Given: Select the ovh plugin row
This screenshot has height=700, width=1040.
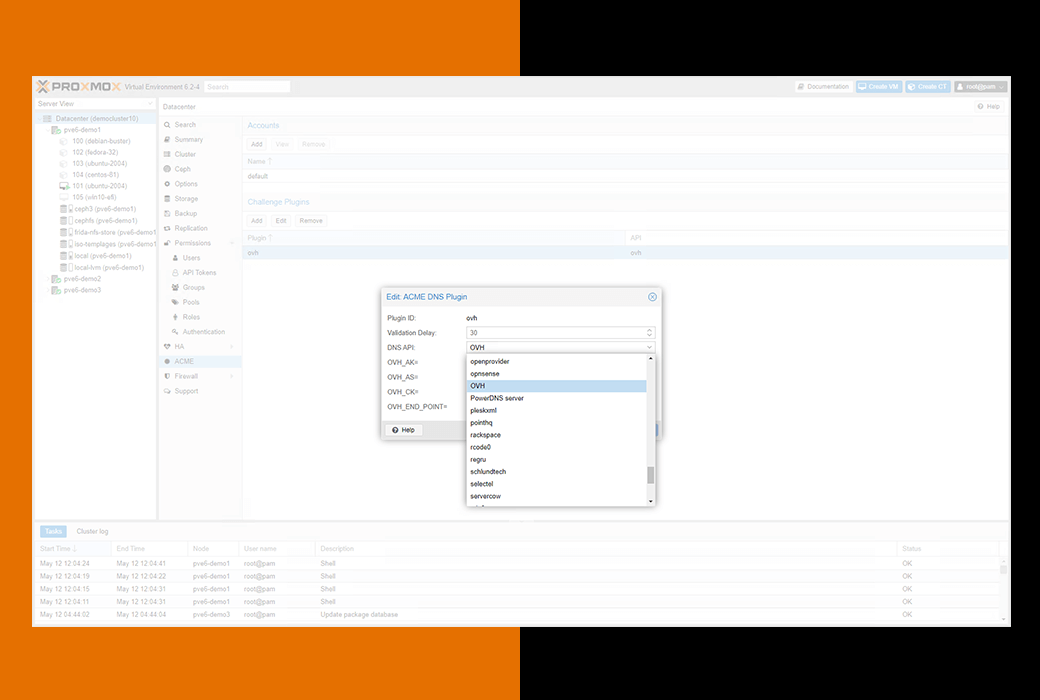Looking at the screenshot, I should [625, 253].
